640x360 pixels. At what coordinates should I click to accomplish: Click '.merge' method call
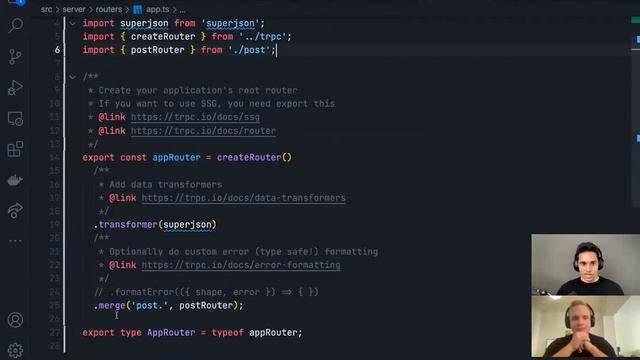pyautogui.click(x=109, y=306)
